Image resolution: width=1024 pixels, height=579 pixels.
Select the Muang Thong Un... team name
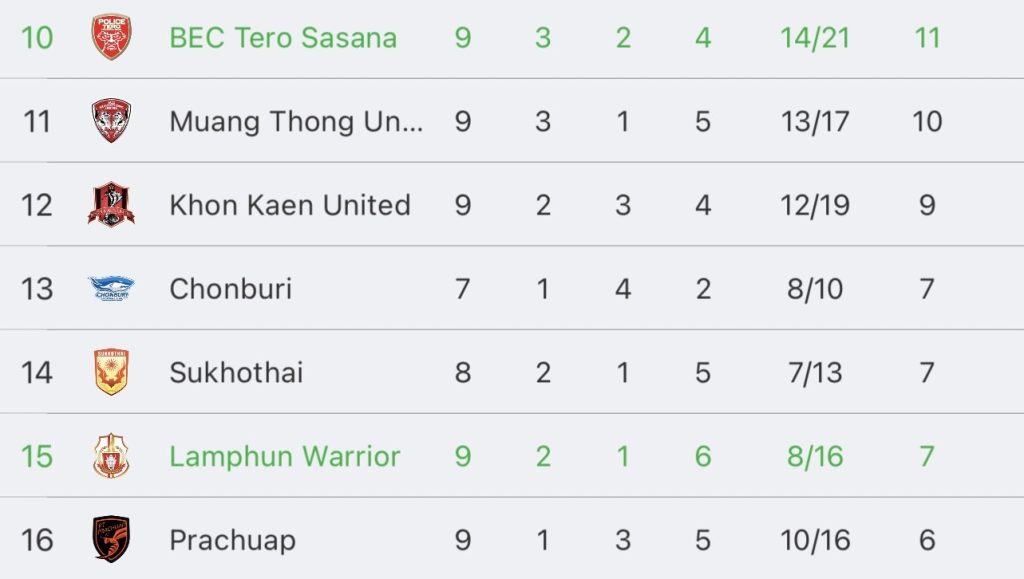coord(296,121)
